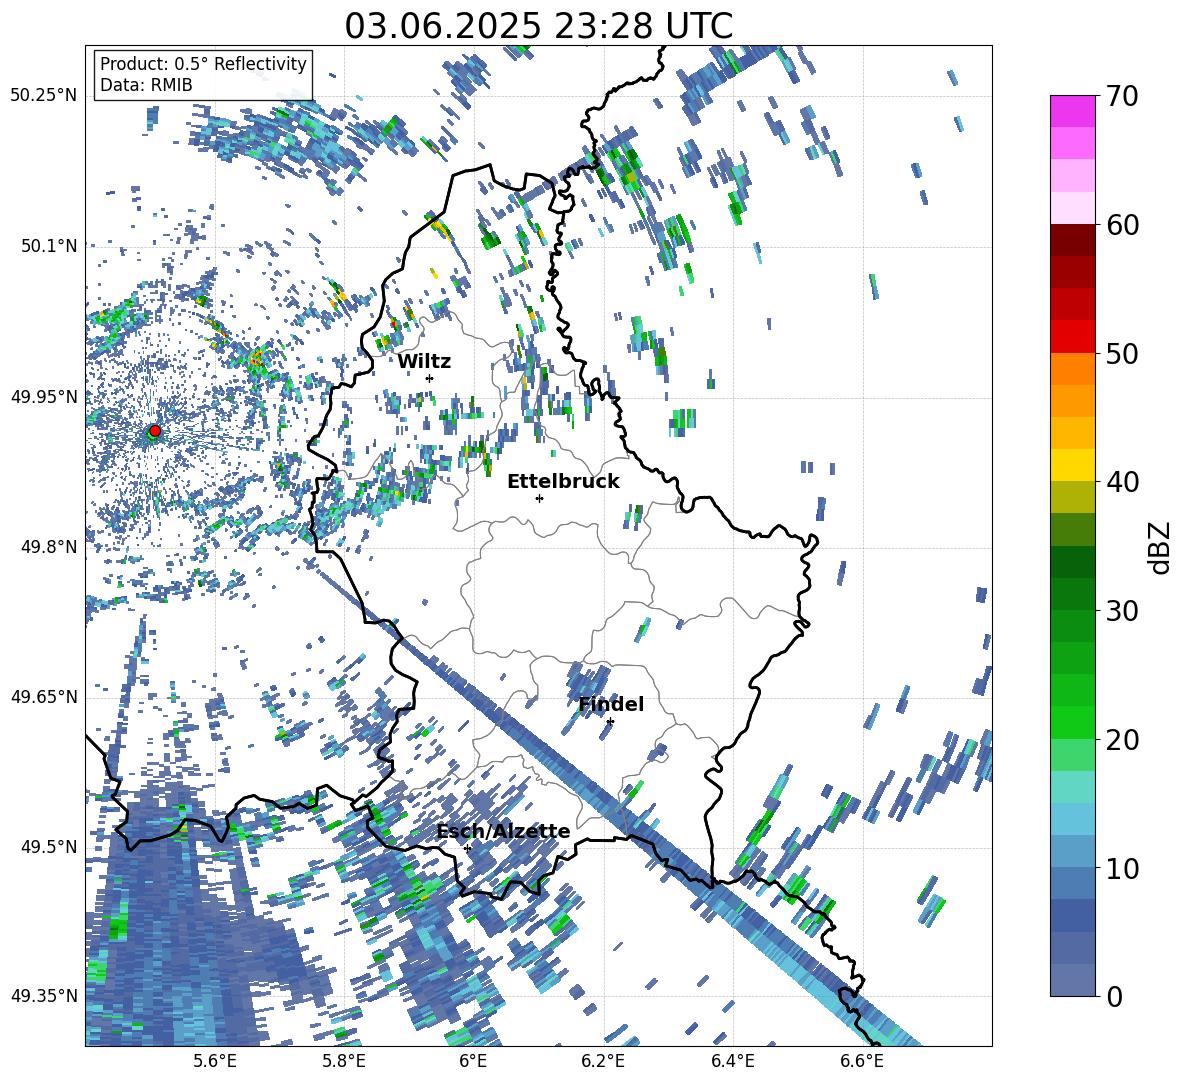Click the Esch/Alzette city label
The height and width of the screenshot is (1081, 1184).
(x=504, y=832)
